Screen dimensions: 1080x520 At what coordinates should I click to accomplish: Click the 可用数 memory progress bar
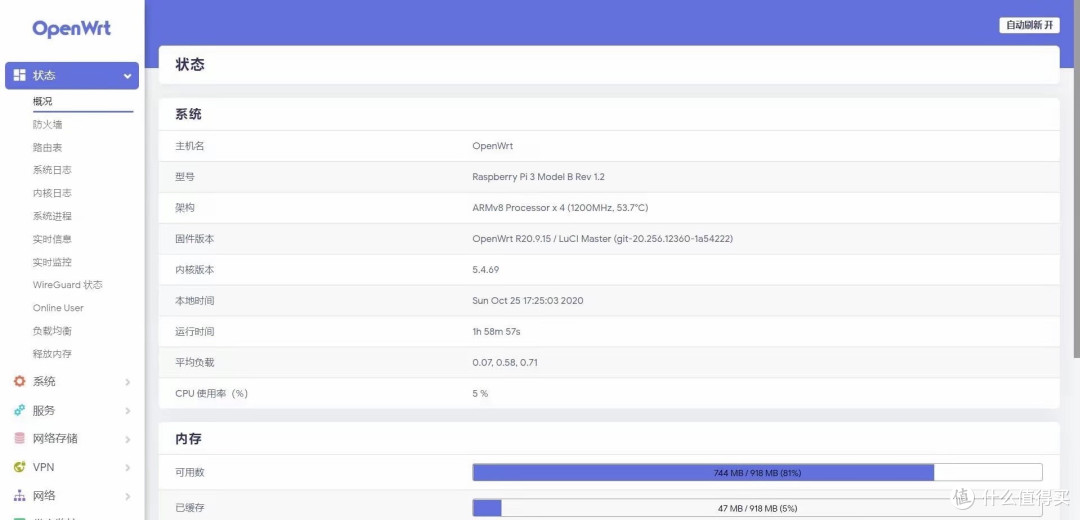pyautogui.click(x=757, y=472)
